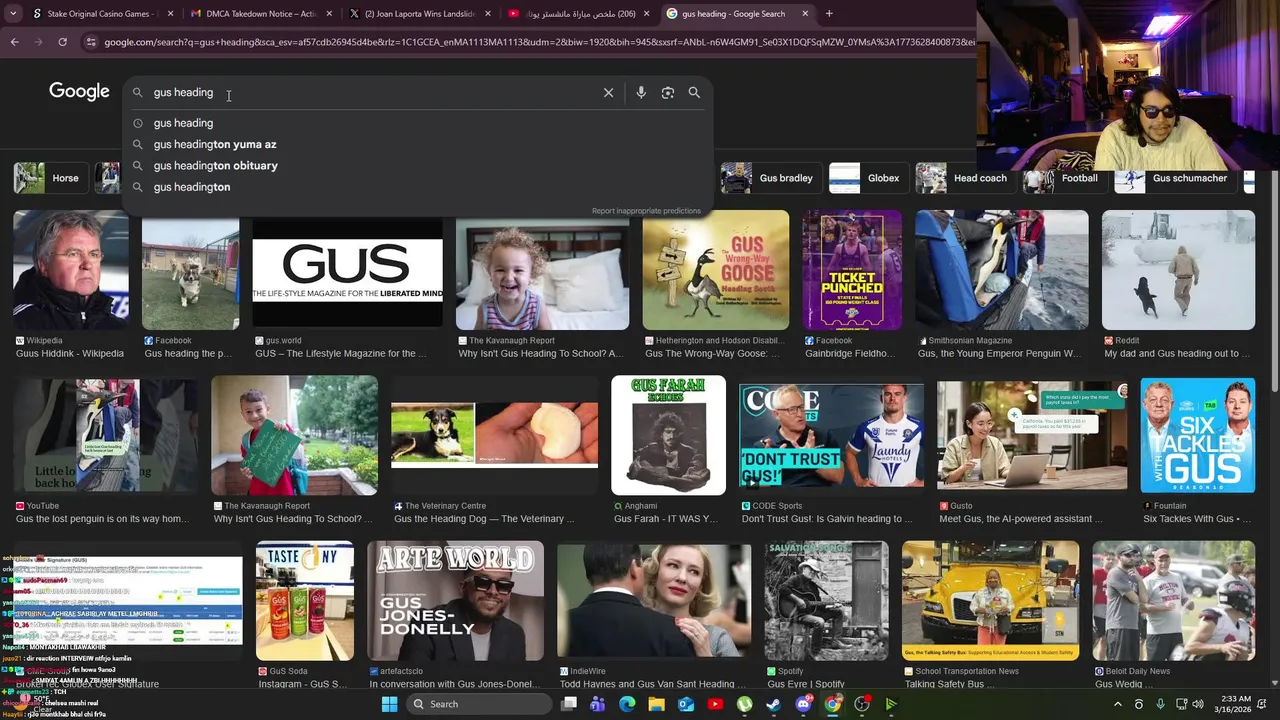The image size is (1280, 720).
Task: Open Taste NY GuS Soda Instagram image
Action: coord(304,601)
